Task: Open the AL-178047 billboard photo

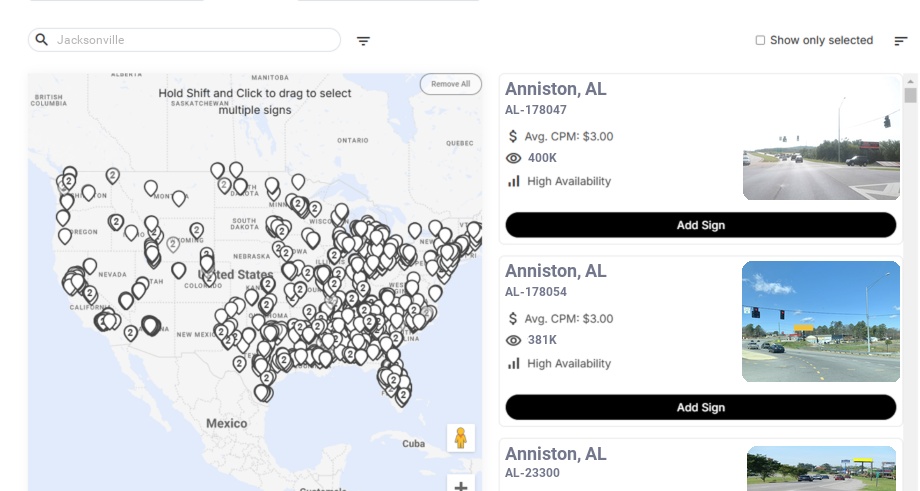Action: (821, 140)
